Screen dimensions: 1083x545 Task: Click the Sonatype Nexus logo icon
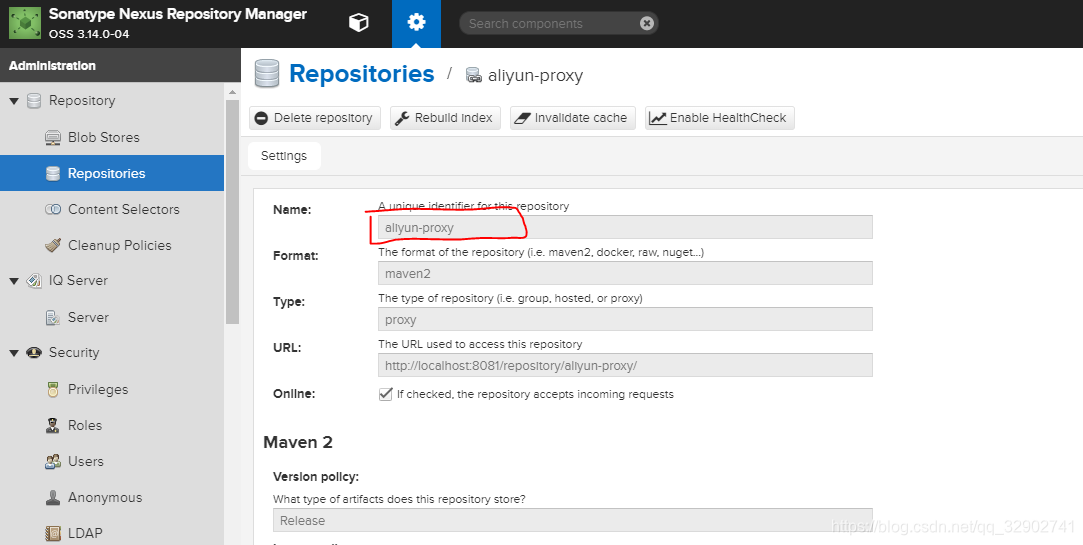(x=25, y=23)
